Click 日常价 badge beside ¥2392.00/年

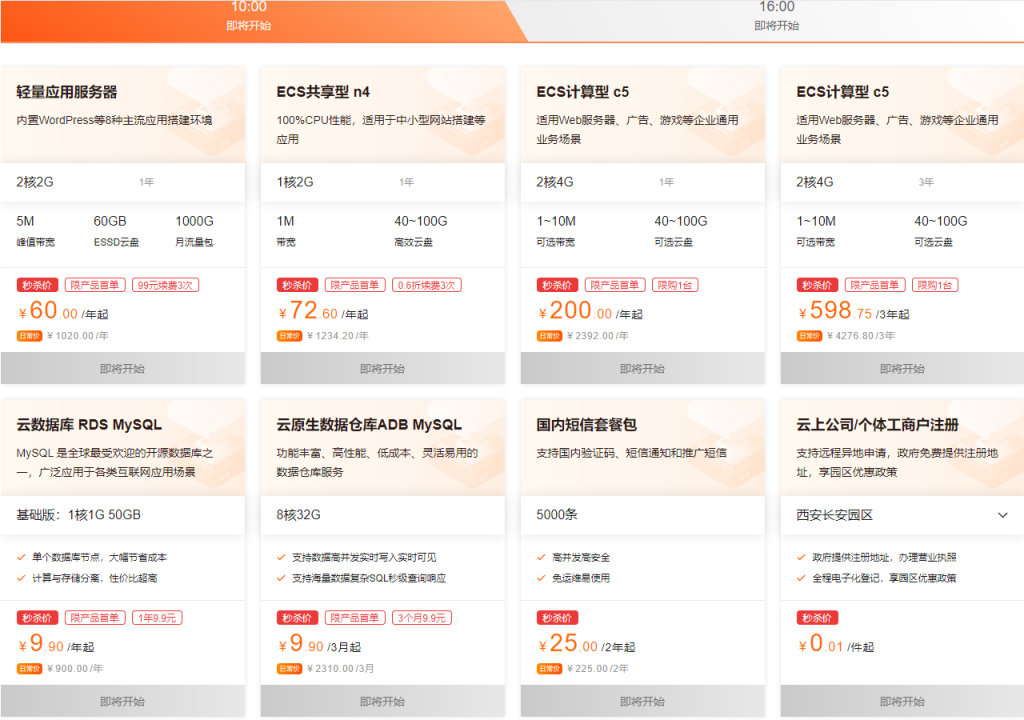tap(549, 336)
